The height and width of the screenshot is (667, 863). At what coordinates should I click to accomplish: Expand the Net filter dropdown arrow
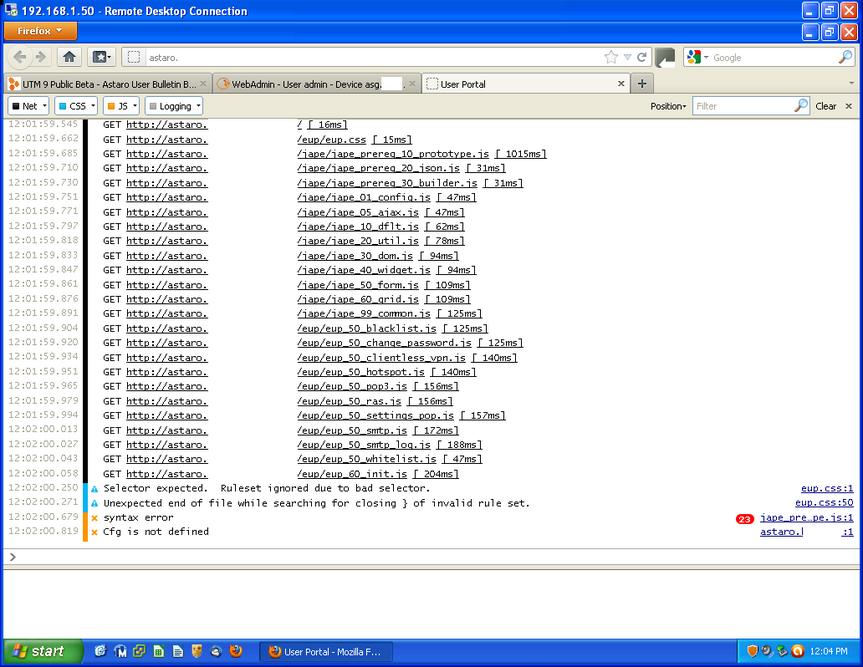tap(45, 106)
